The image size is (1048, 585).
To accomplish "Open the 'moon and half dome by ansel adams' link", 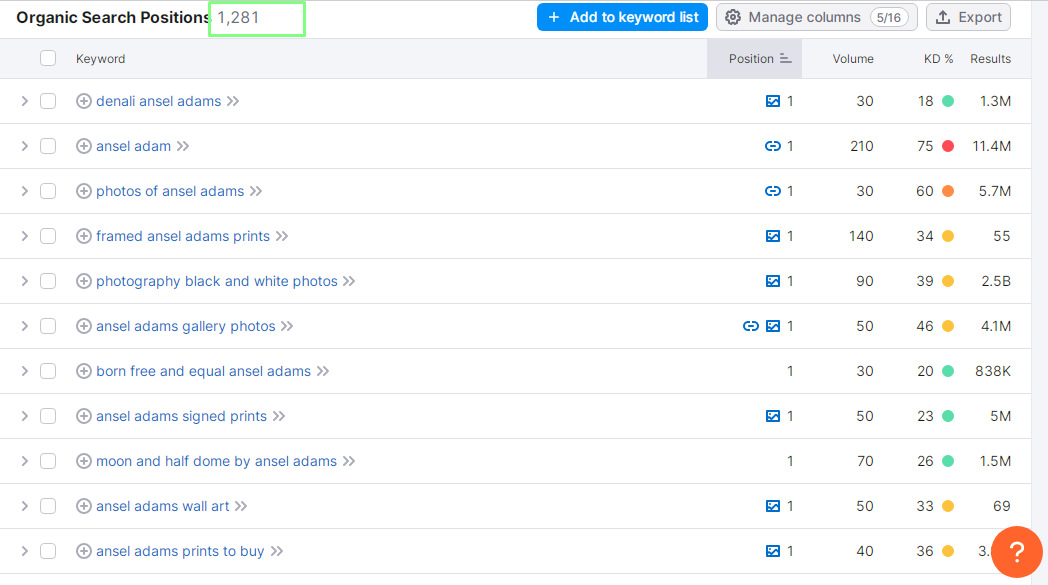I will pos(217,461).
